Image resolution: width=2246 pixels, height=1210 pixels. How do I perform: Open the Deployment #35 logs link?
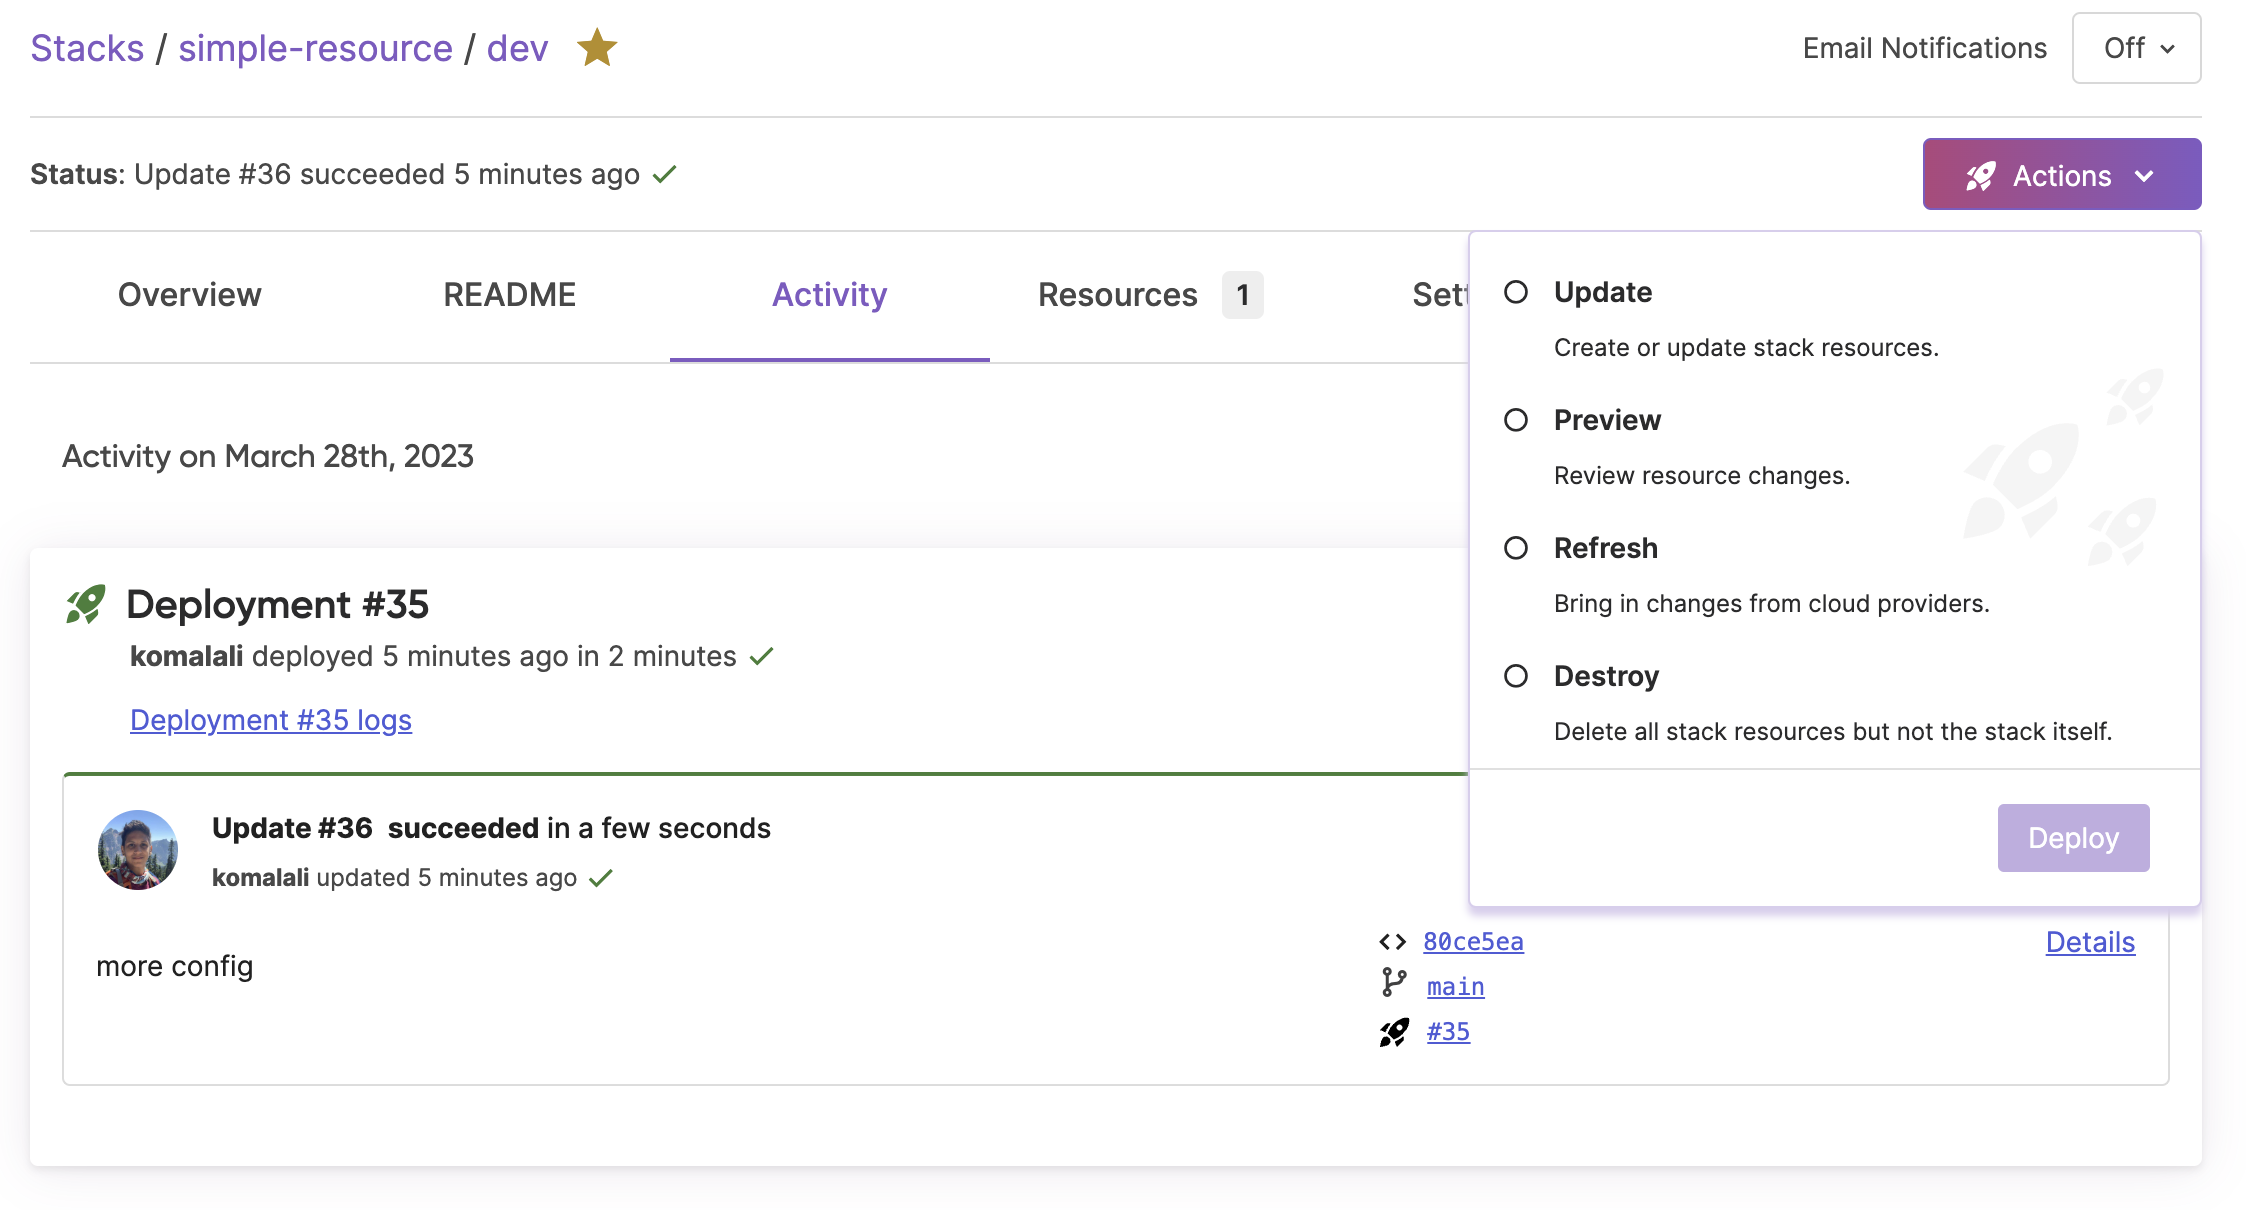(268, 720)
